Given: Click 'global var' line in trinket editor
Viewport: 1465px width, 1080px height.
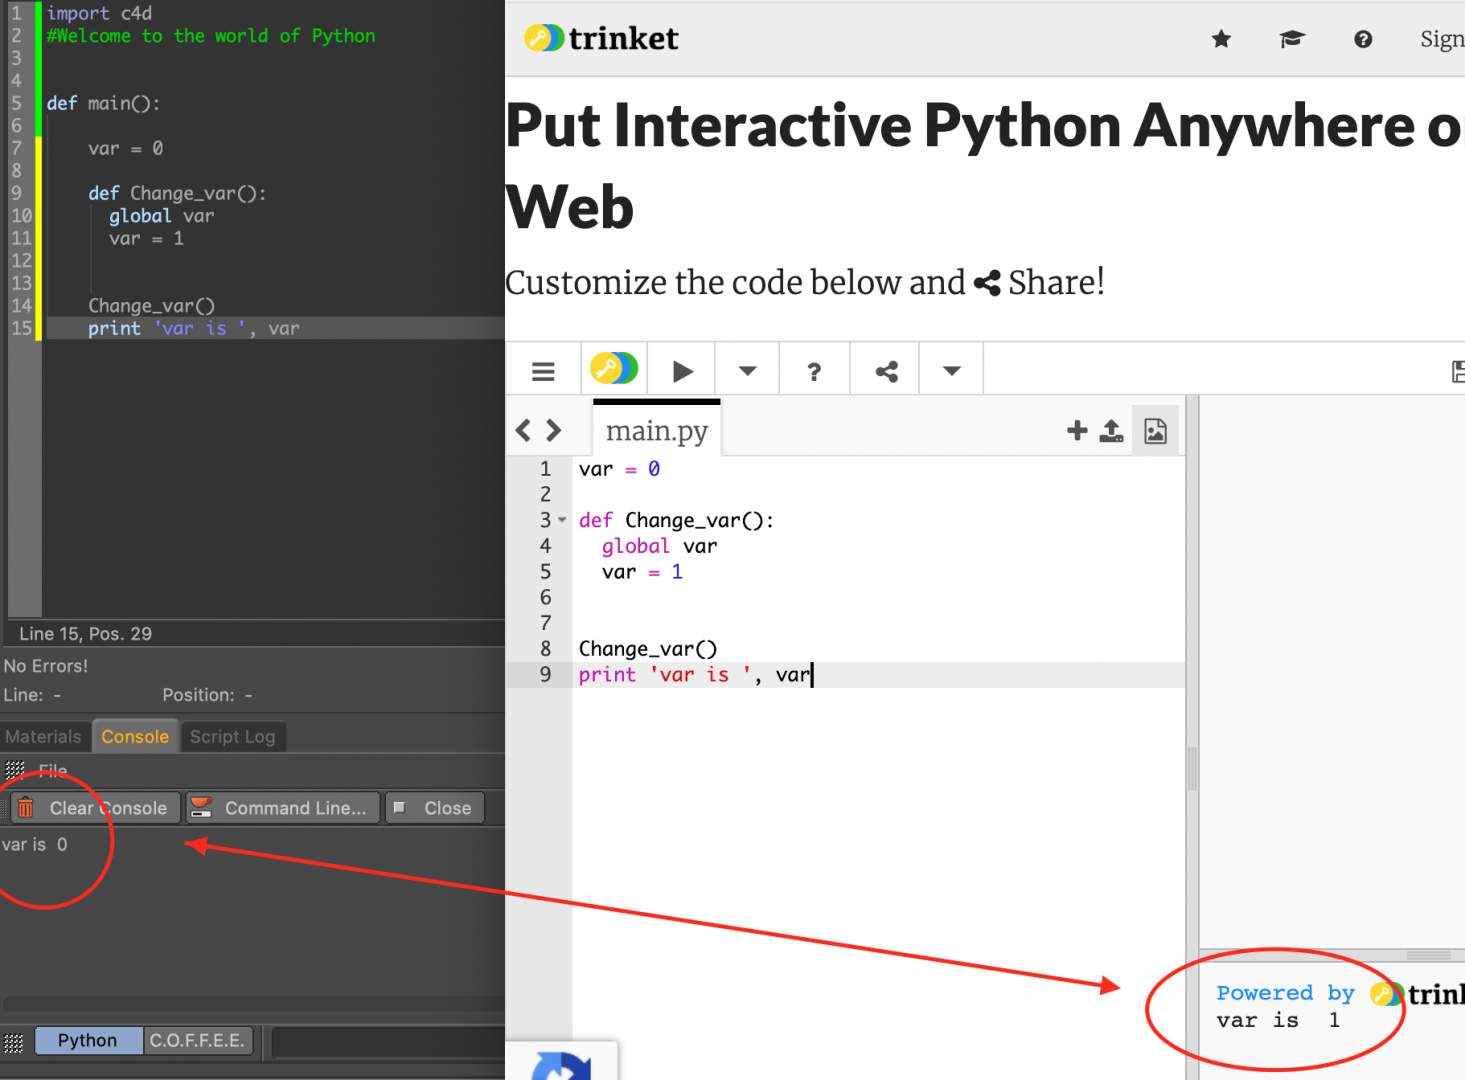Looking at the screenshot, I should coord(659,546).
